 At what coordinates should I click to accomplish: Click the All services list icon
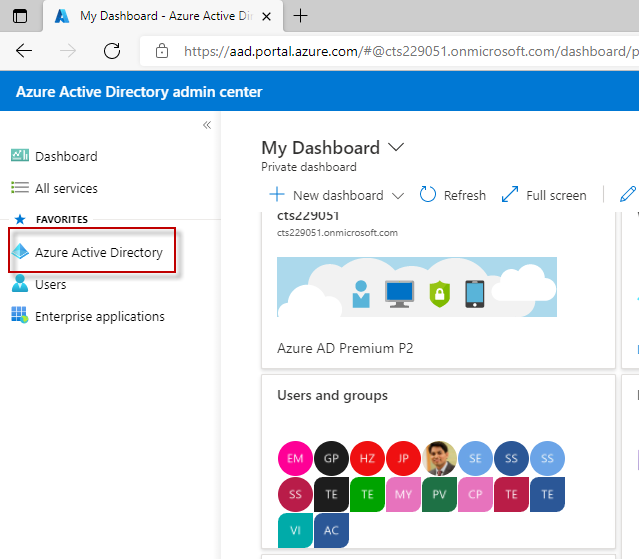(x=20, y=188)
